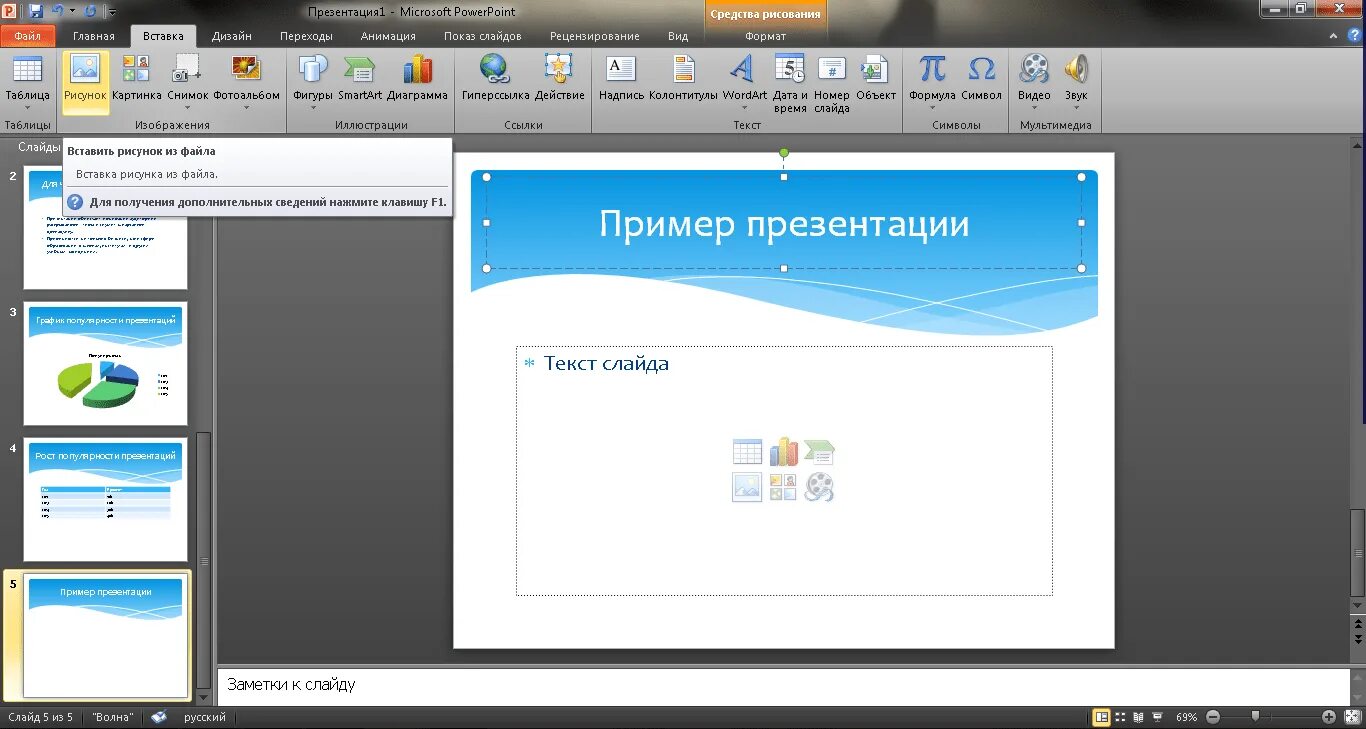Click the zoom slider handle

(1255, 716)
